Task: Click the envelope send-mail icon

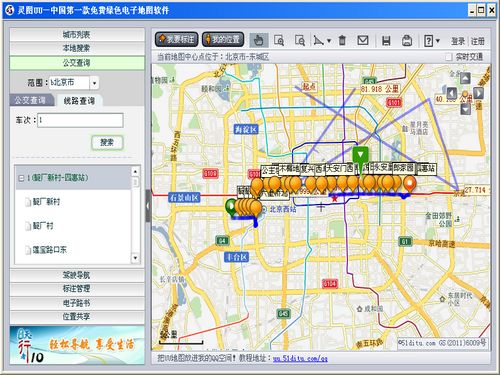Action: pyautogui.click(x=363, y=40)
